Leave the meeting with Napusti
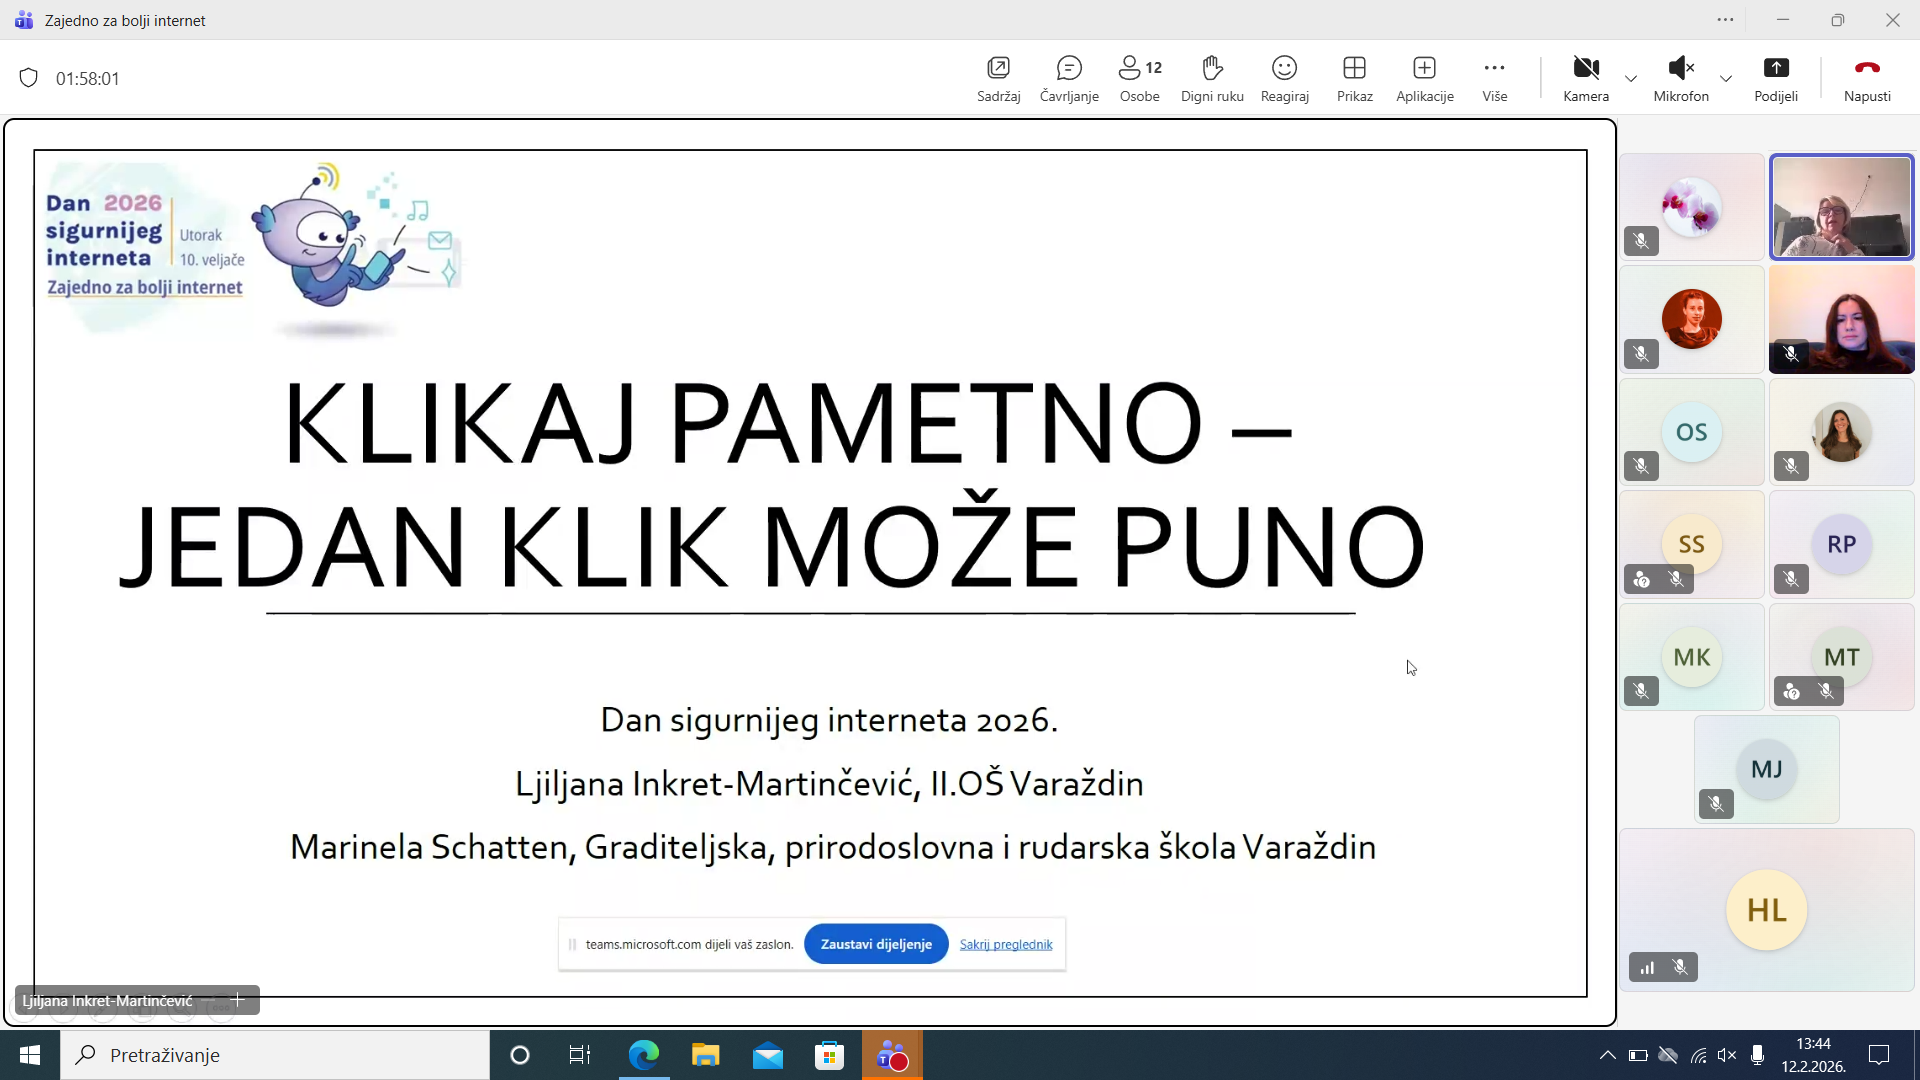 click(1866, 68)
